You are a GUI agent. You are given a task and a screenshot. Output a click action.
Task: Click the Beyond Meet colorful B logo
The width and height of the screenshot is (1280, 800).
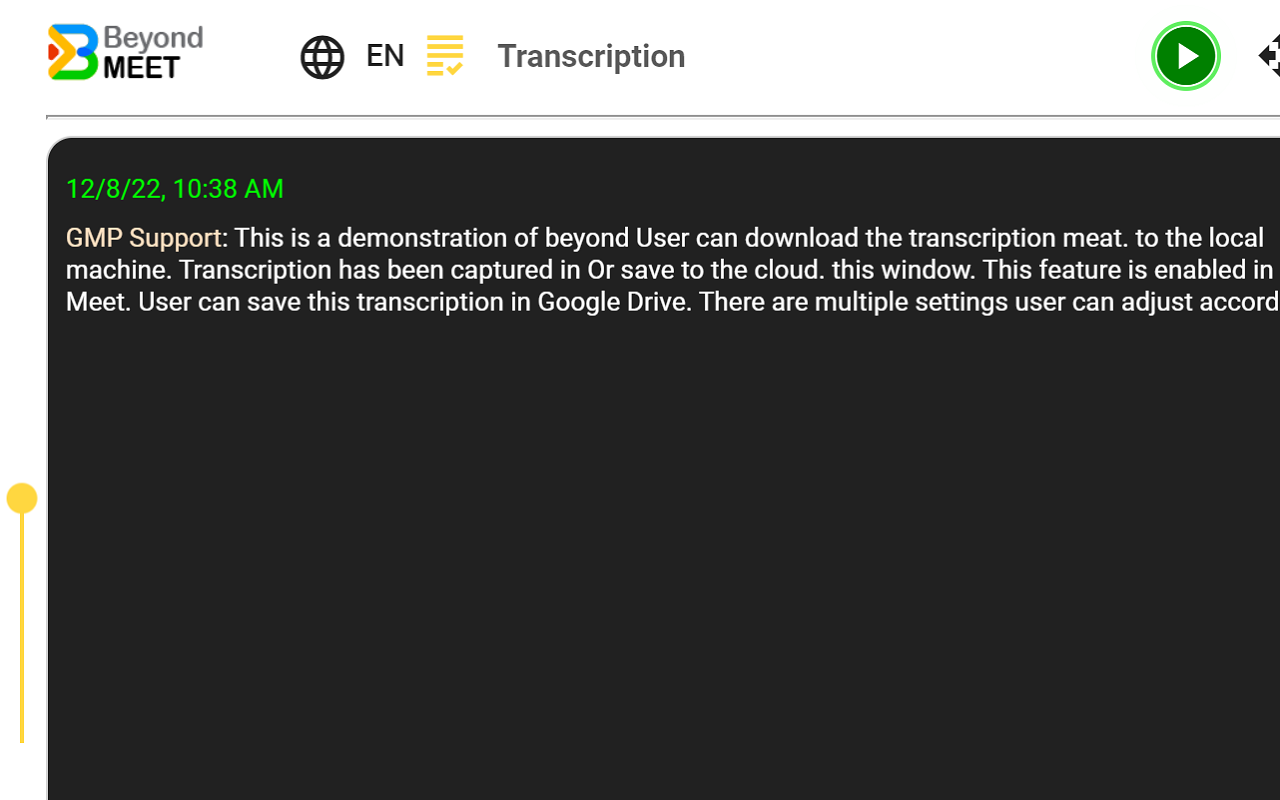coord(73,52)
